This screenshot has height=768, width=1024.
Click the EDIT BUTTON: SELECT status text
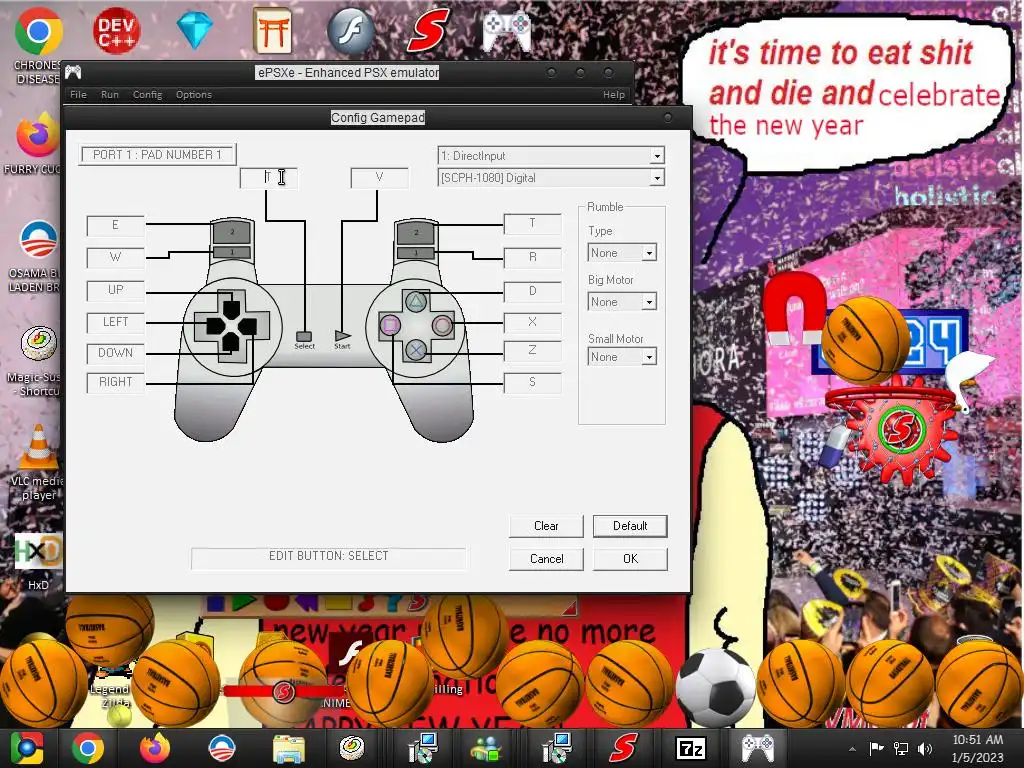pyautogui.click(x=328, y=556)
